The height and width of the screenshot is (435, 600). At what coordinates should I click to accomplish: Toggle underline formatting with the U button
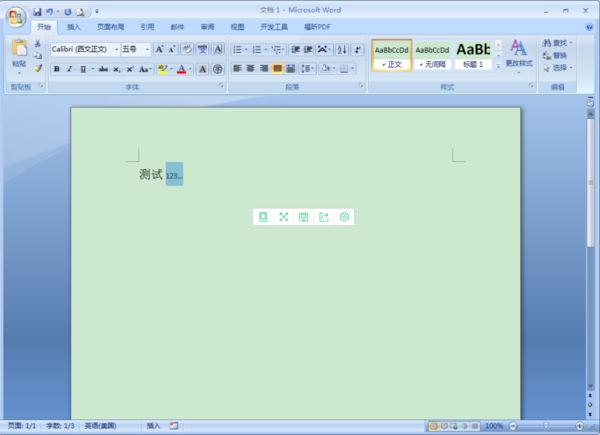[83, 69]
